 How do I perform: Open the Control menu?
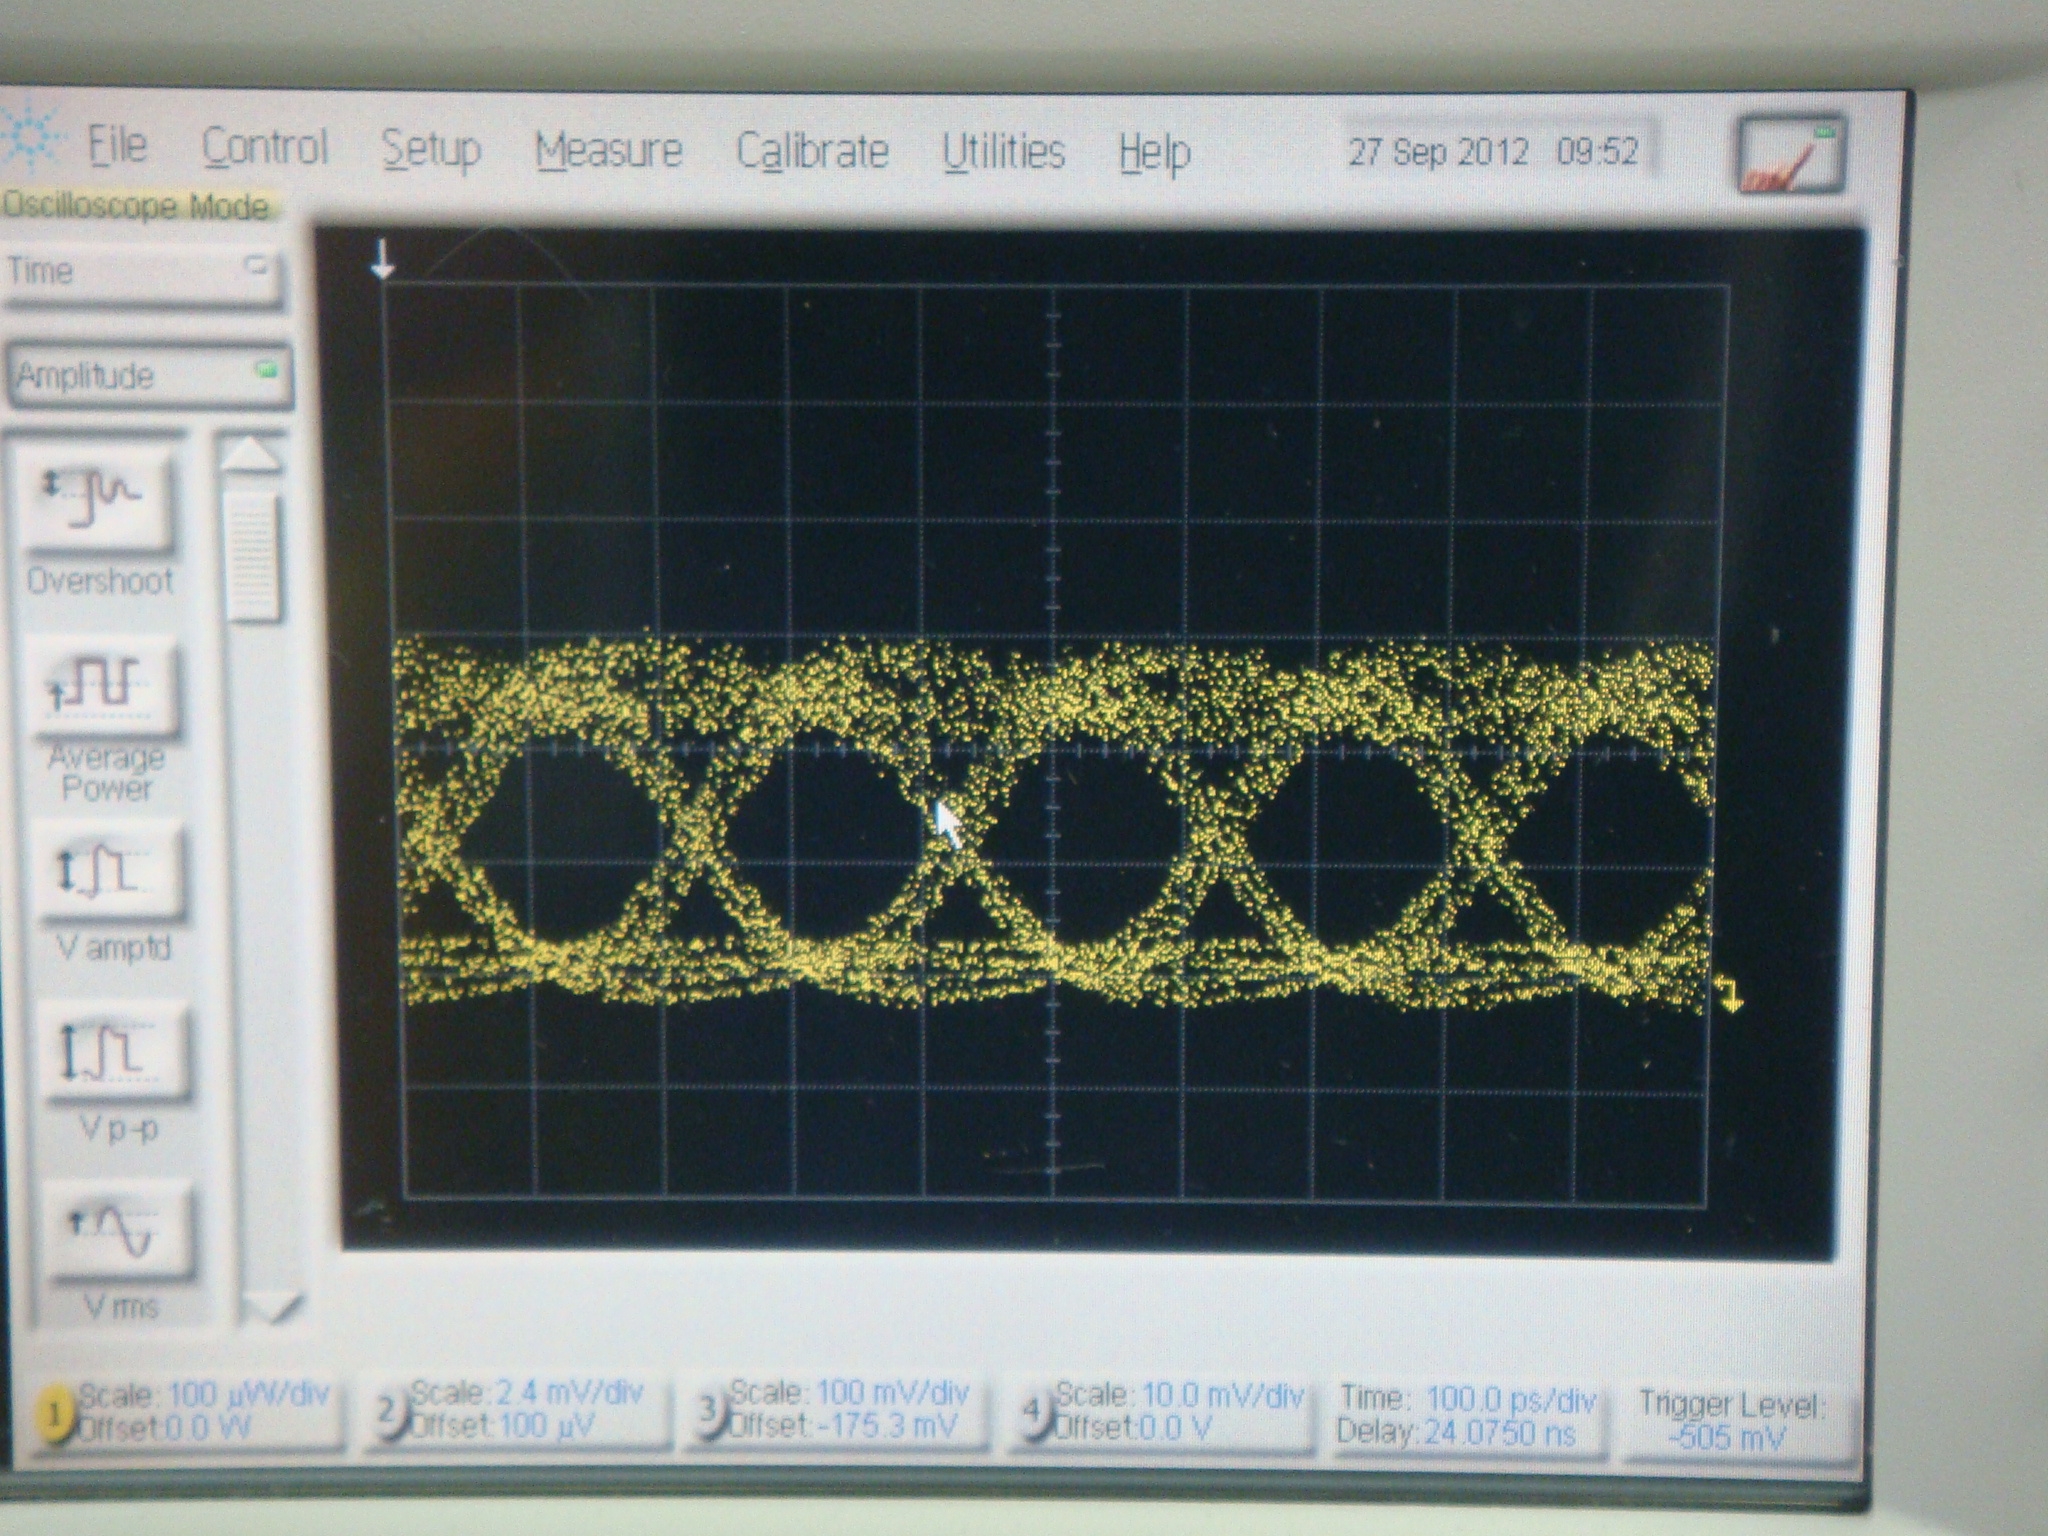coord(265,148)
